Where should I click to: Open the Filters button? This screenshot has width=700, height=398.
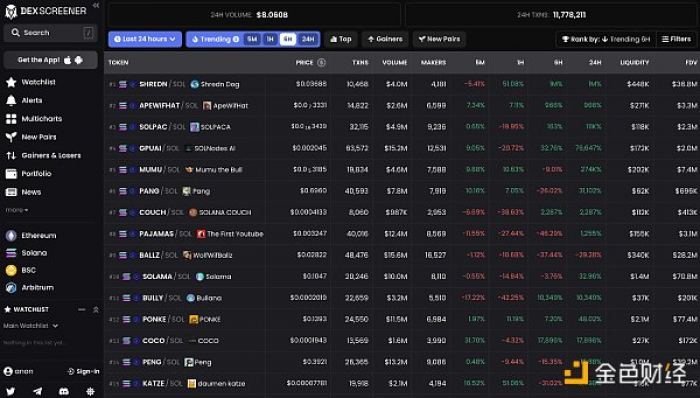click(676, 39)
